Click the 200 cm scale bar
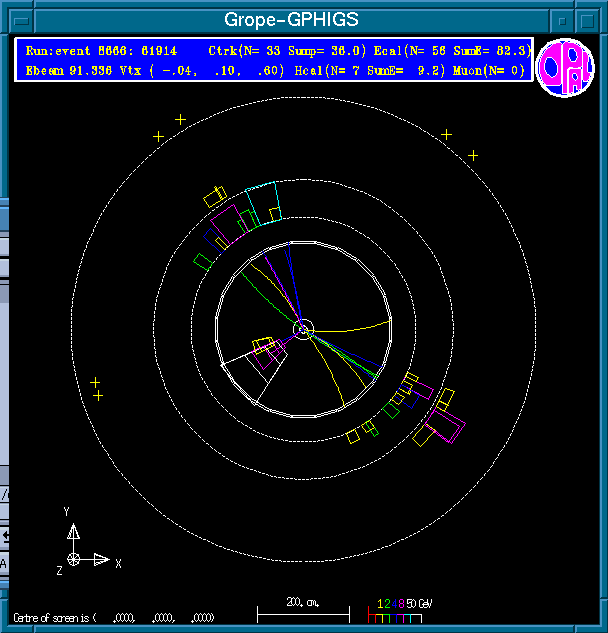Viewport: 608px width, 633px height. pos(303,611)
